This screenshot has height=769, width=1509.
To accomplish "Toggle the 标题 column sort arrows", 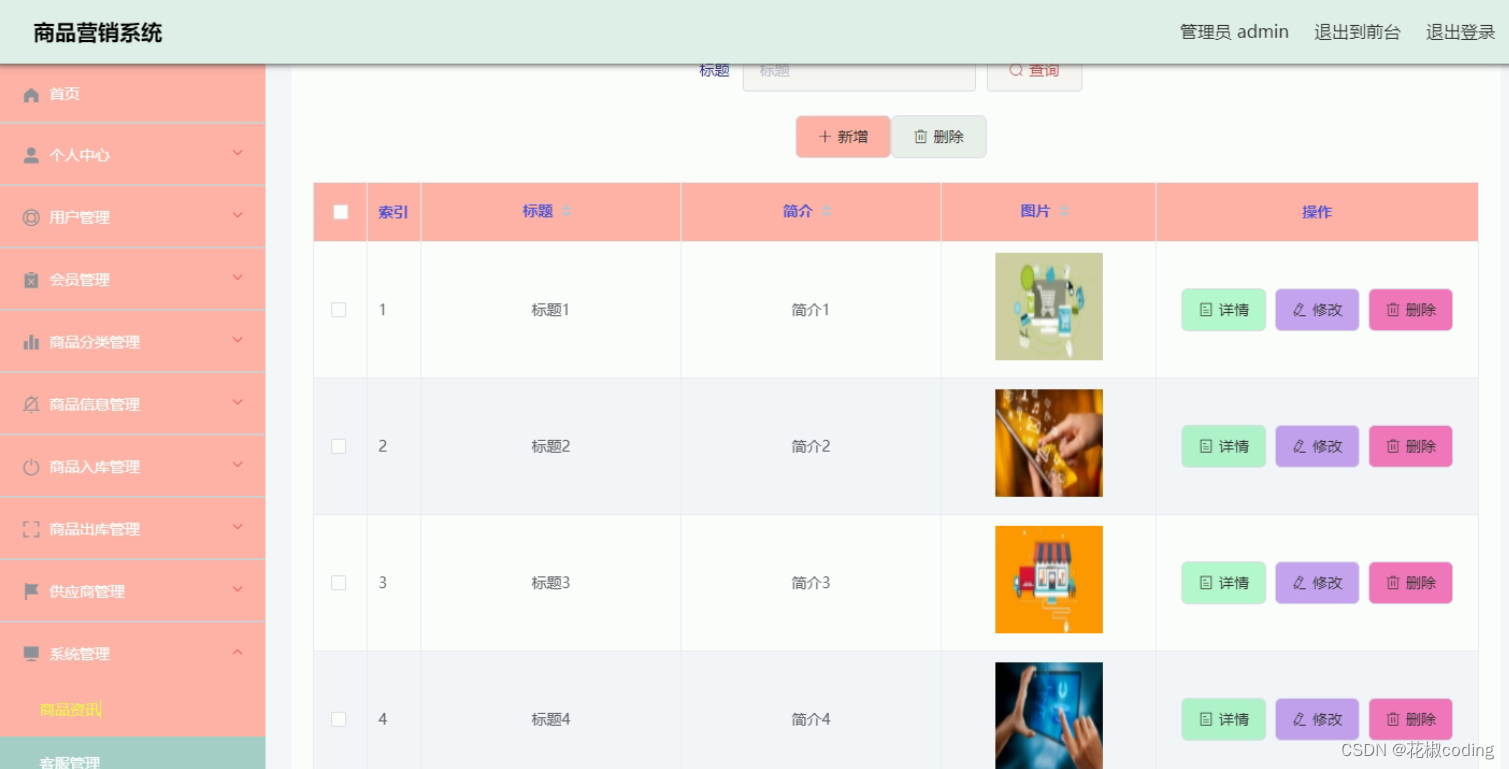I will [568, 211].
